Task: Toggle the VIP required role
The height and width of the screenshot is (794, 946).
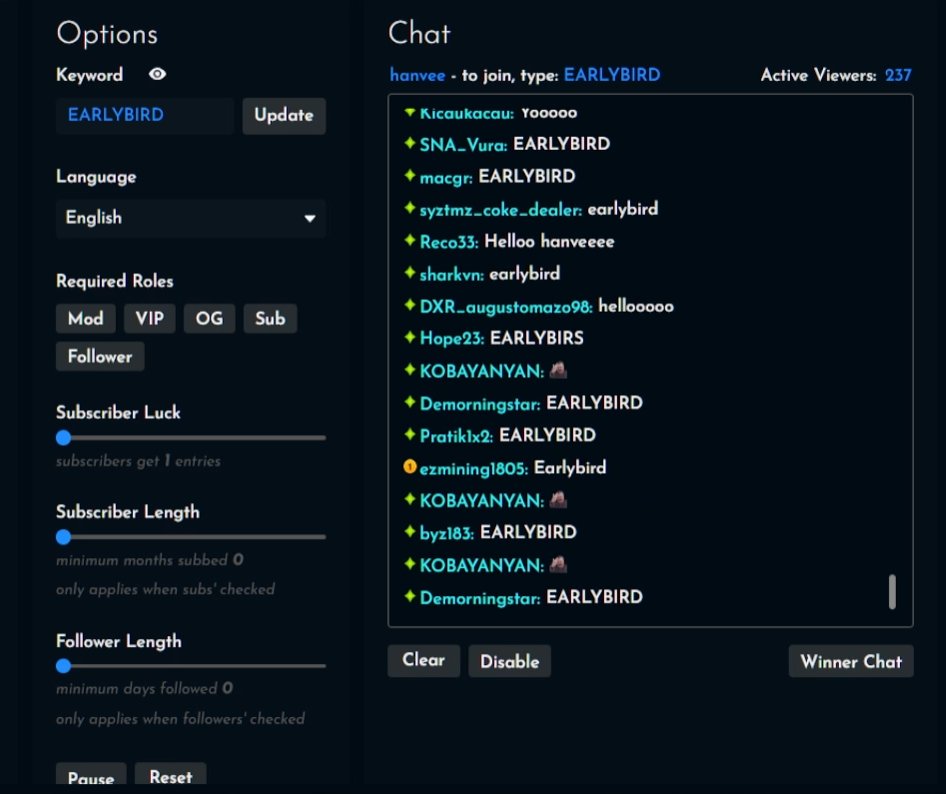Action: 150,319
